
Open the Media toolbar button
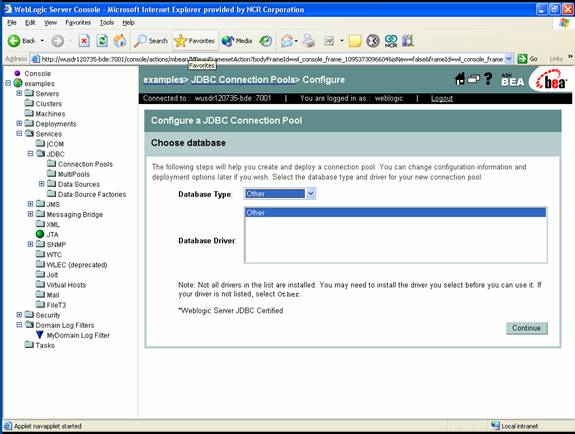[237, 41]
